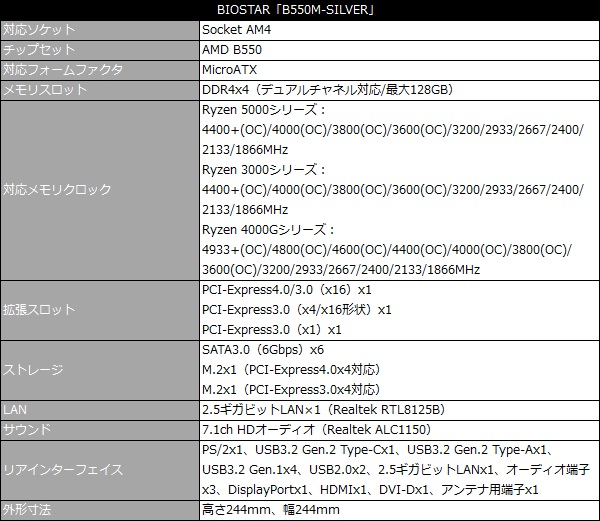Image resolution: width=600 pixels, height=521 pixels.
Task: Select the 外形寸法 label cell
Action: pos(100,511)
